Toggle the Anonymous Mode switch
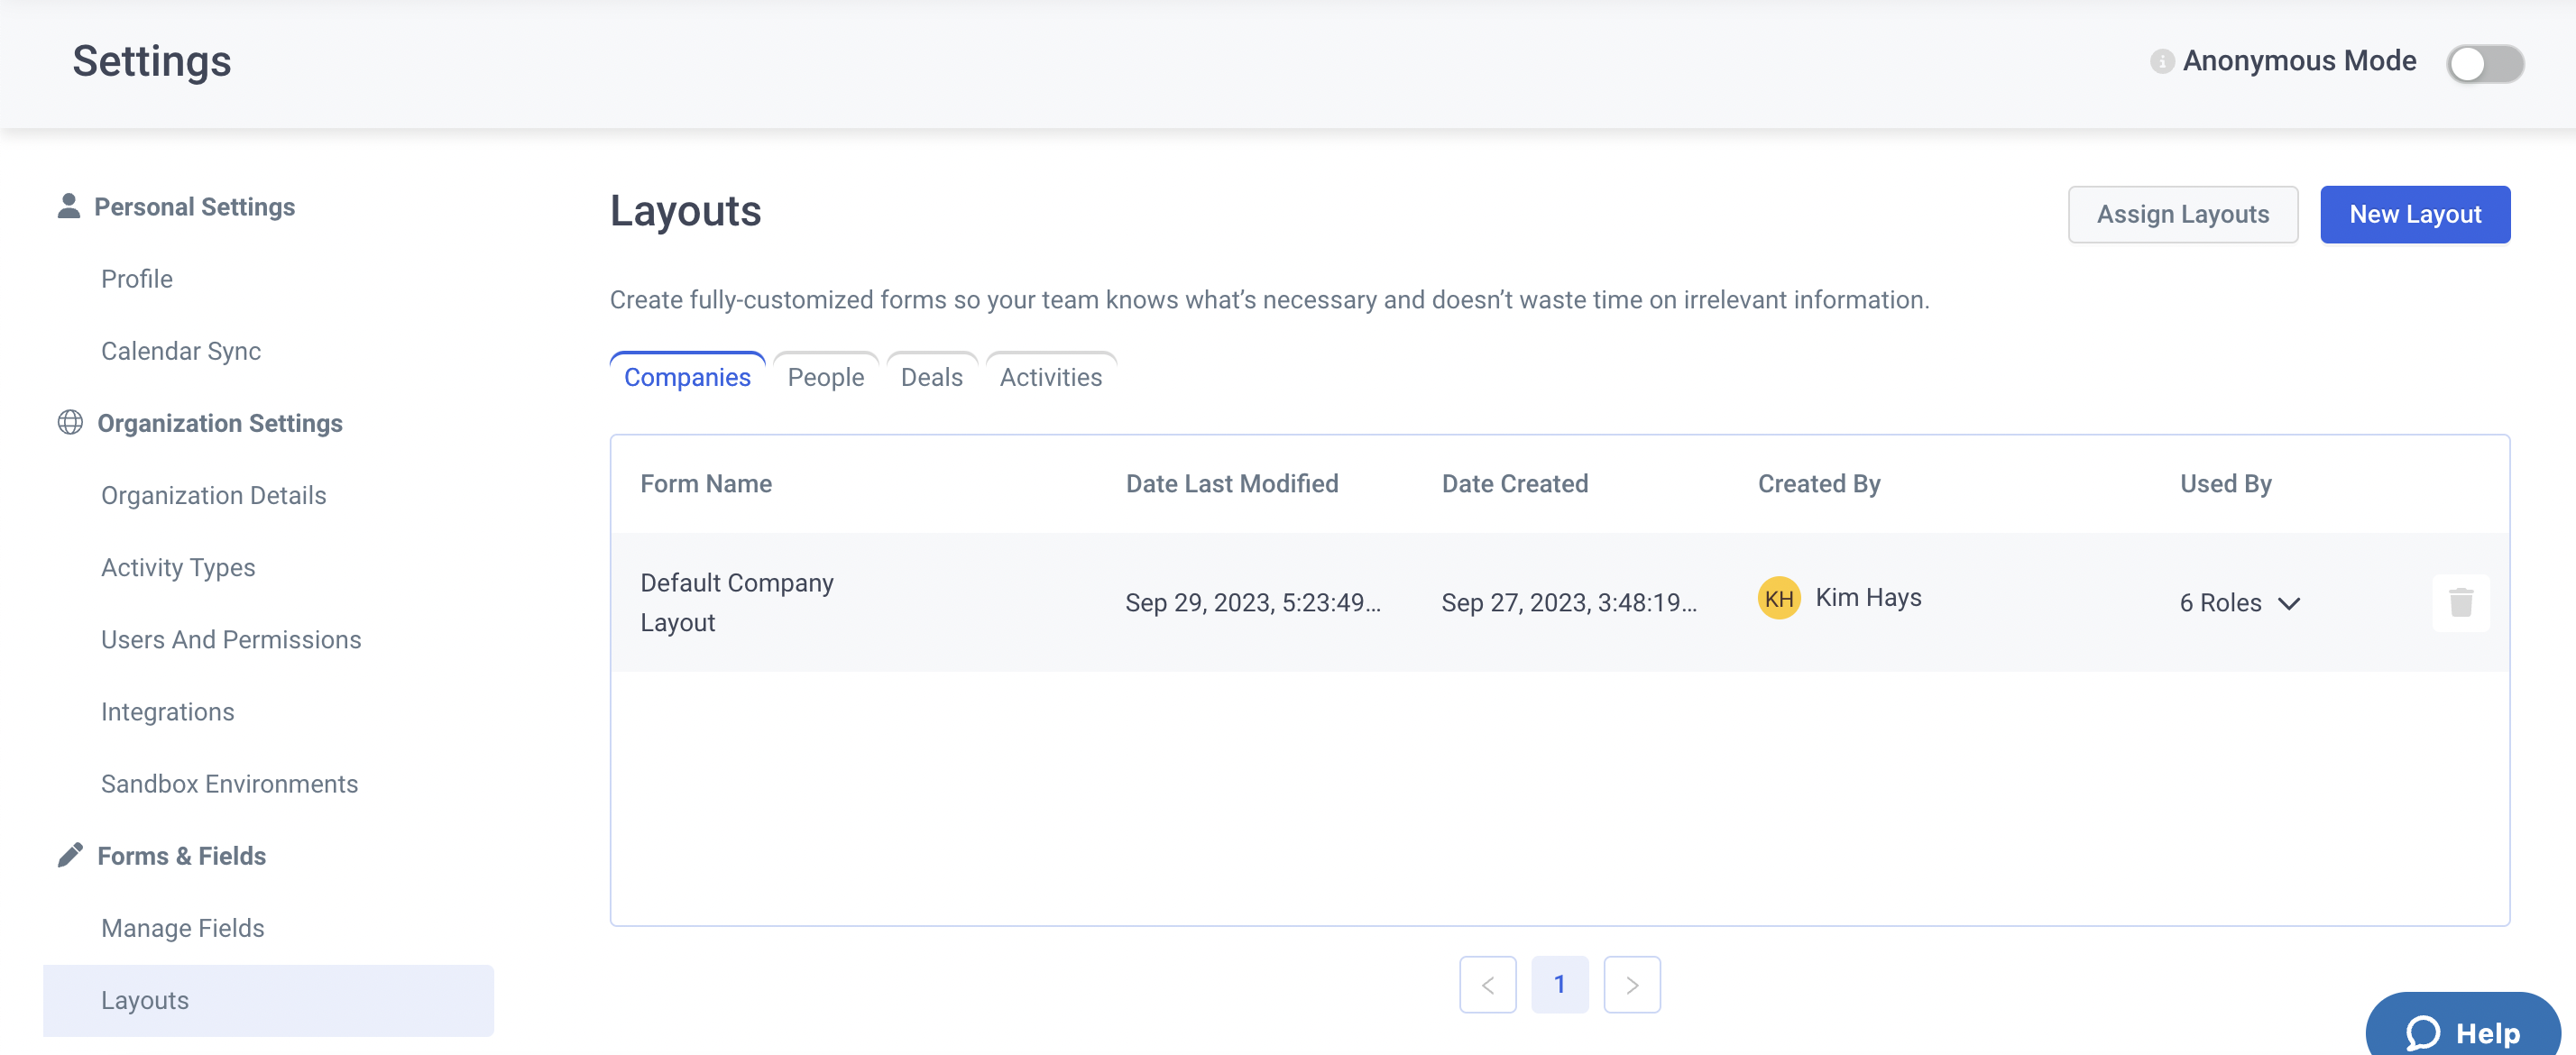Screen dimensions: 2576x1055 pyautogui.click(x=2484, y=63)
